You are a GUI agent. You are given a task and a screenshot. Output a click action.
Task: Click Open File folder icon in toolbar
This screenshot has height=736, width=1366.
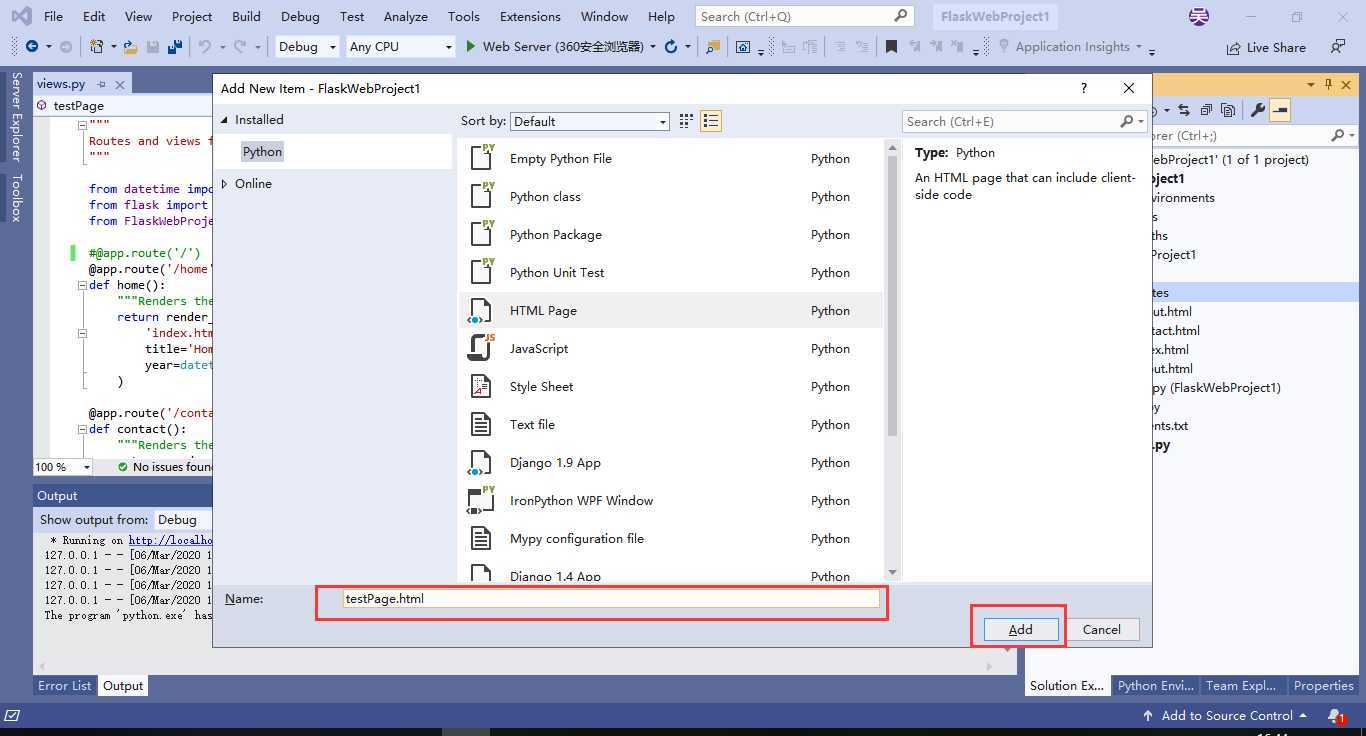tap(131, 46)
